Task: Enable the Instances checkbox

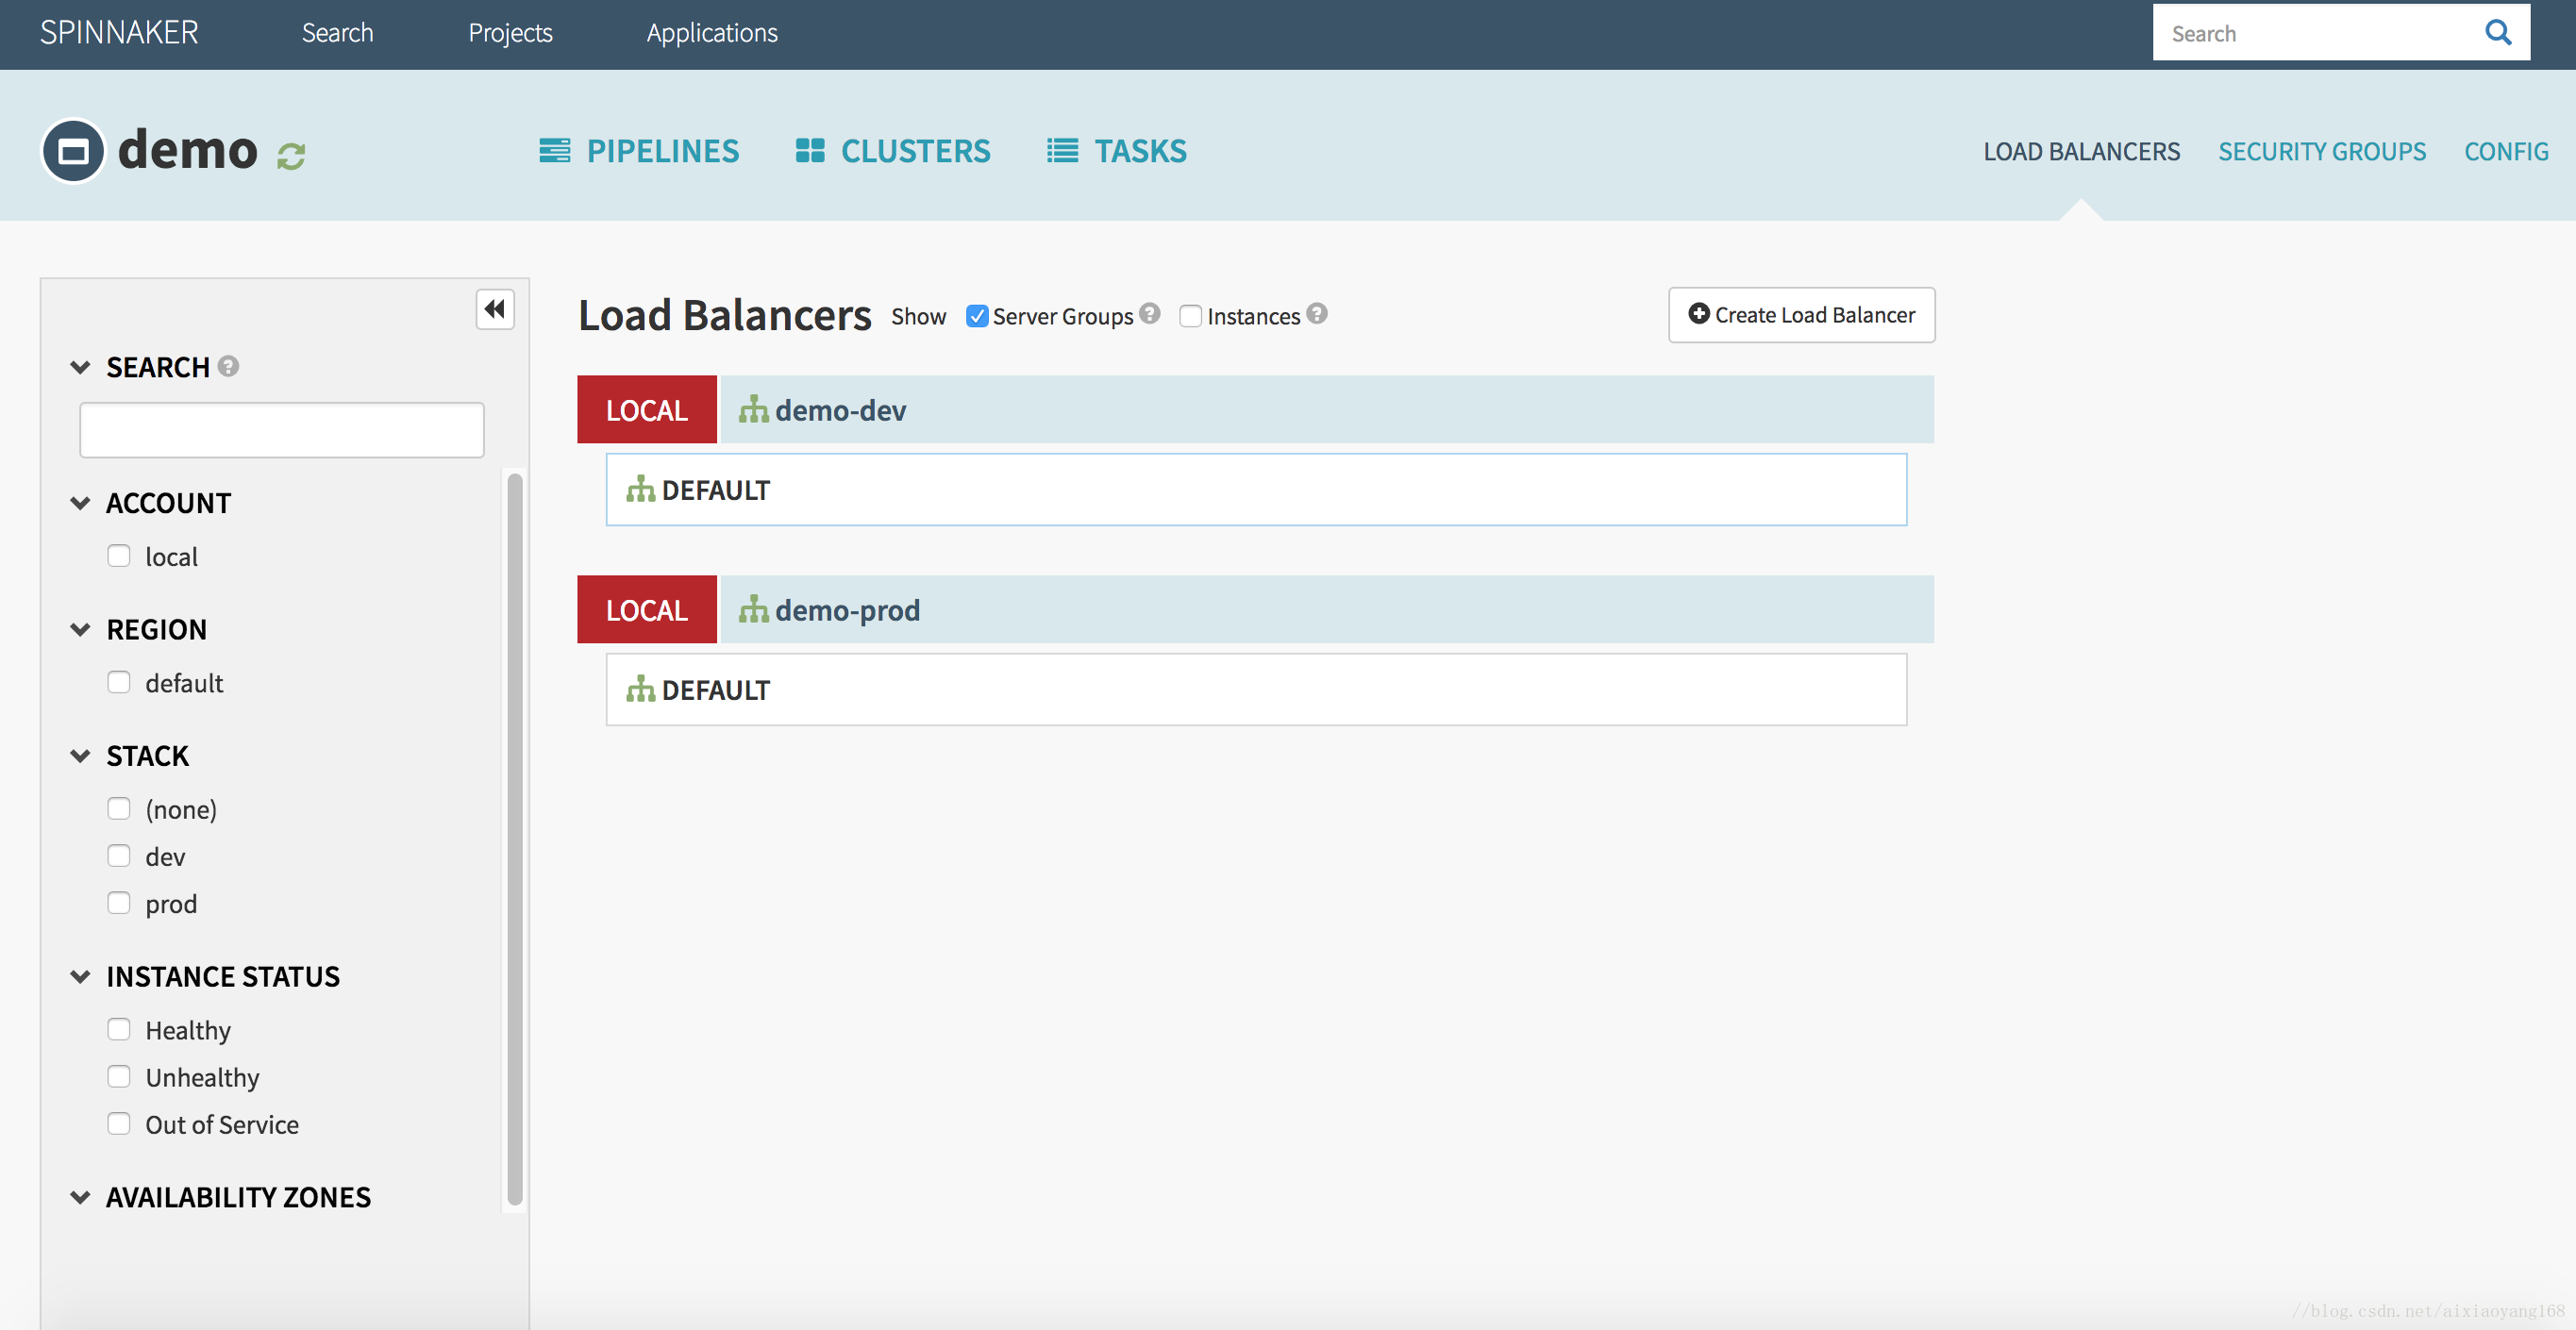Action: click(x=1190, y=316)
